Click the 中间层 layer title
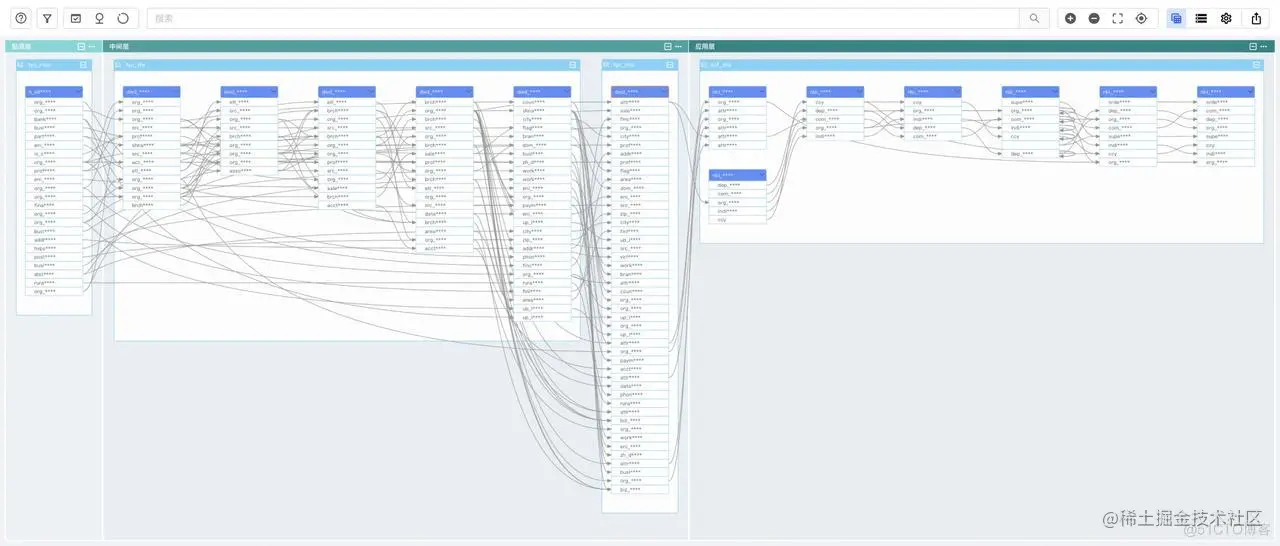Screen dimensions: 1280x546 pyautogui.click(x=119, y=47)
